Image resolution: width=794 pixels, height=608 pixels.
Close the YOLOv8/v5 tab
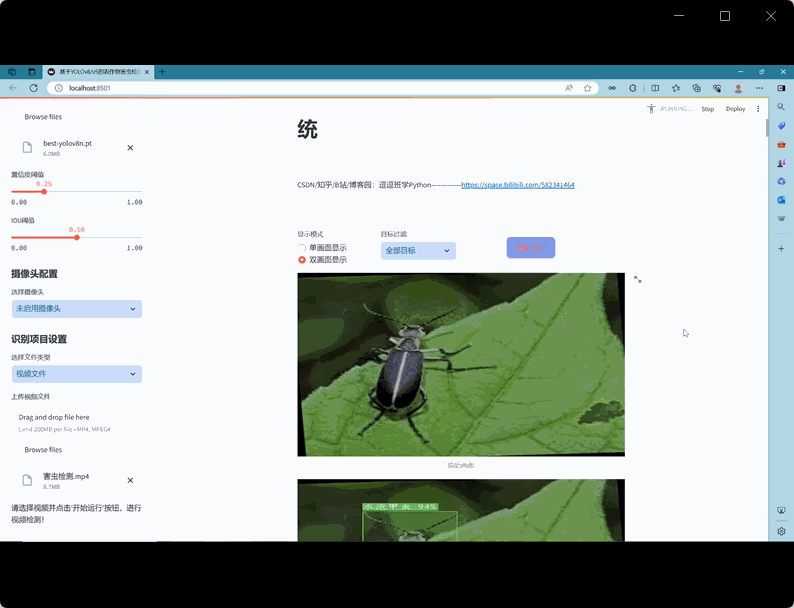coord(147,72)
